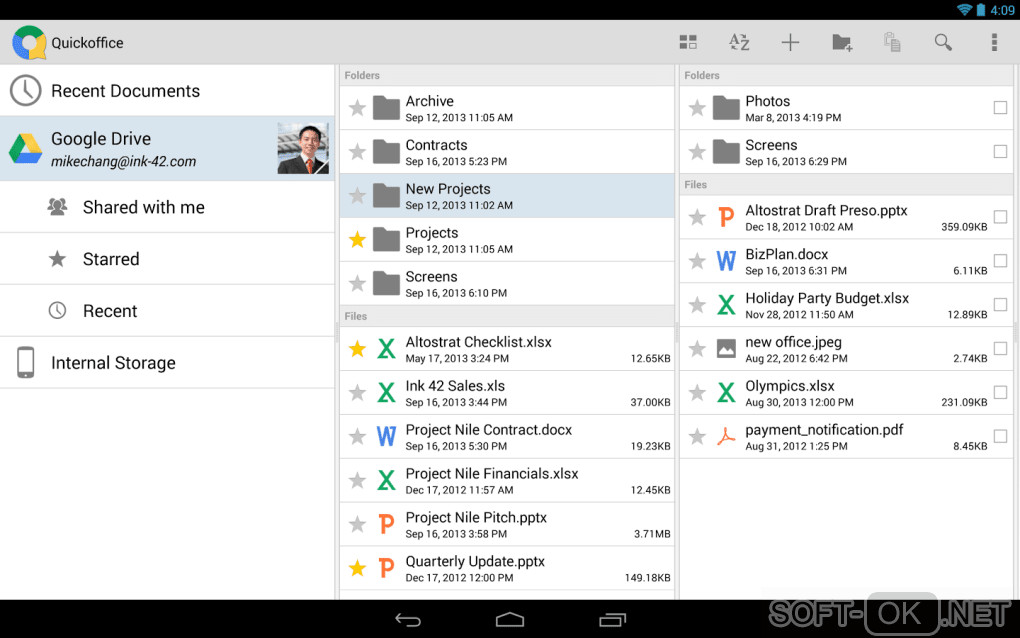Open Quarterly Update.pptx

tap(507, 568)
